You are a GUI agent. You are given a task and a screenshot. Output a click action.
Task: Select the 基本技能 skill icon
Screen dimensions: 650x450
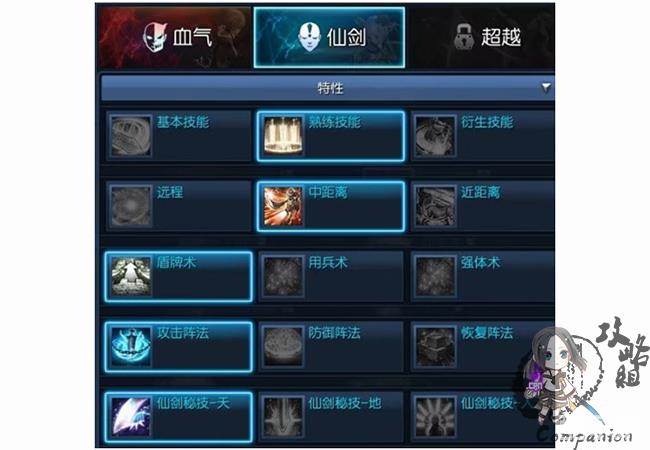coord(131,136)
